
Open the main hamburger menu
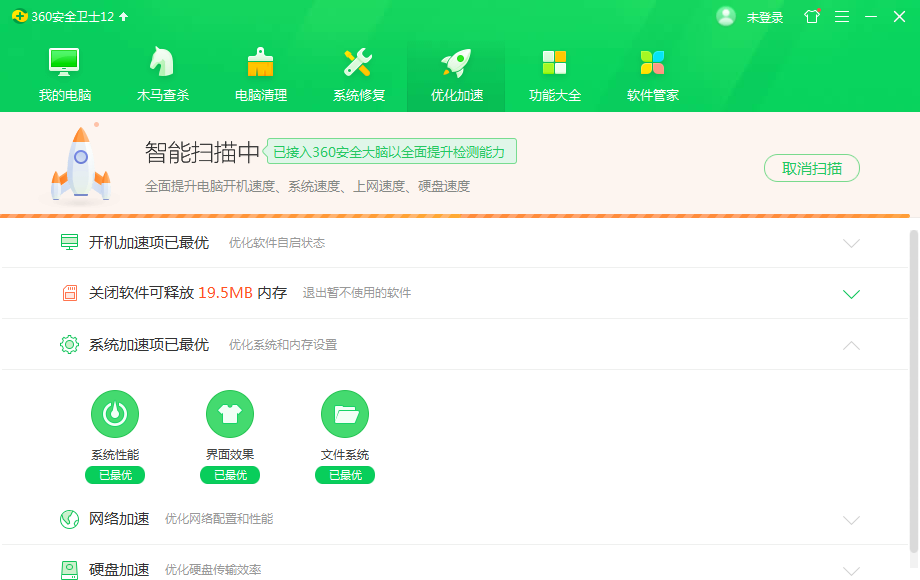(842, 17)
